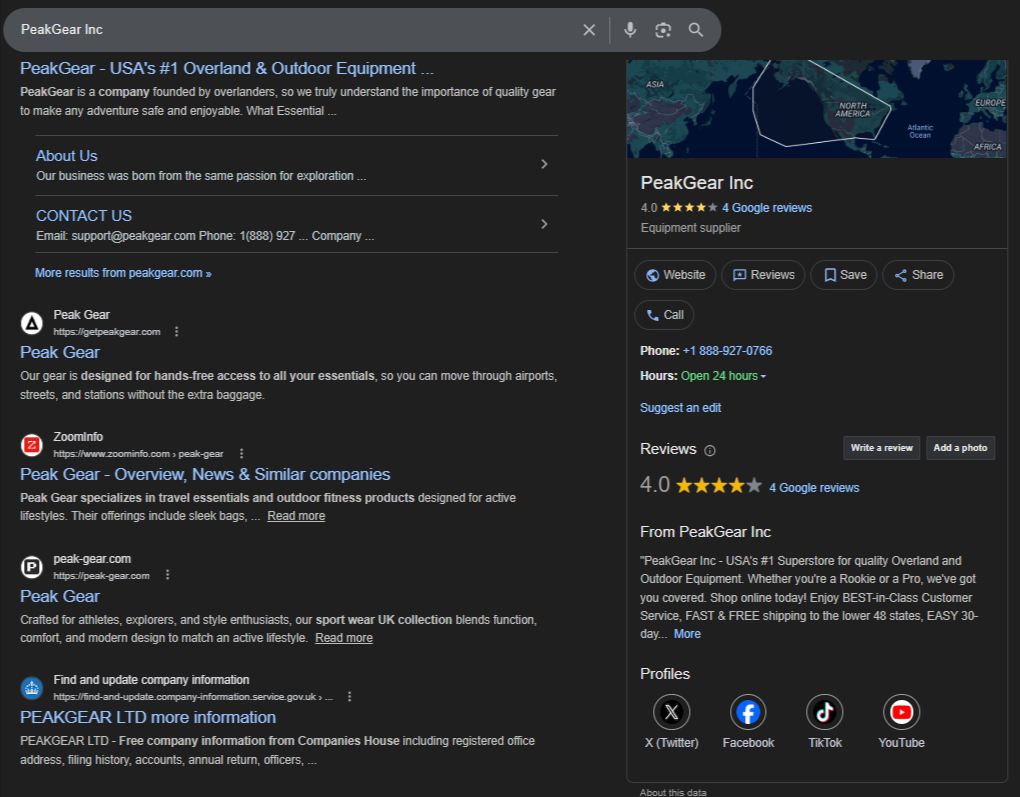Click phone number +1 888-927-0766

pos(727,351)
